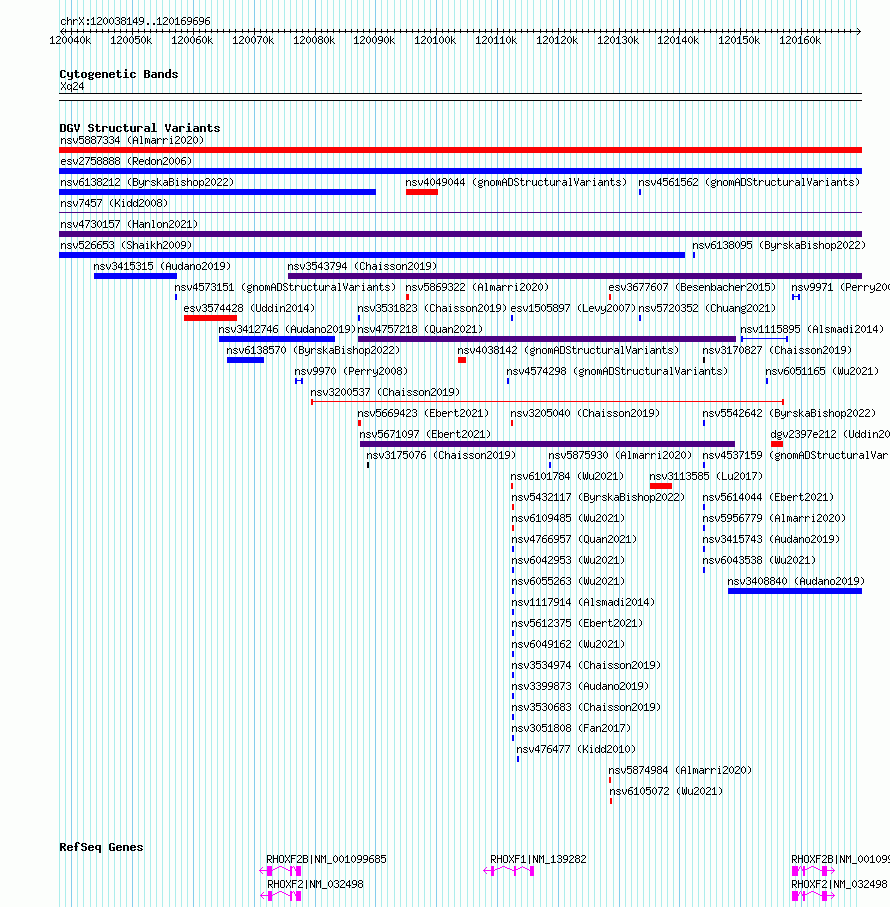Viewport: 890px width, 907px height.
Task: Open the nsv6109485 (Wu2021) label
Action: pyautogui.click(x=568, y=519)
